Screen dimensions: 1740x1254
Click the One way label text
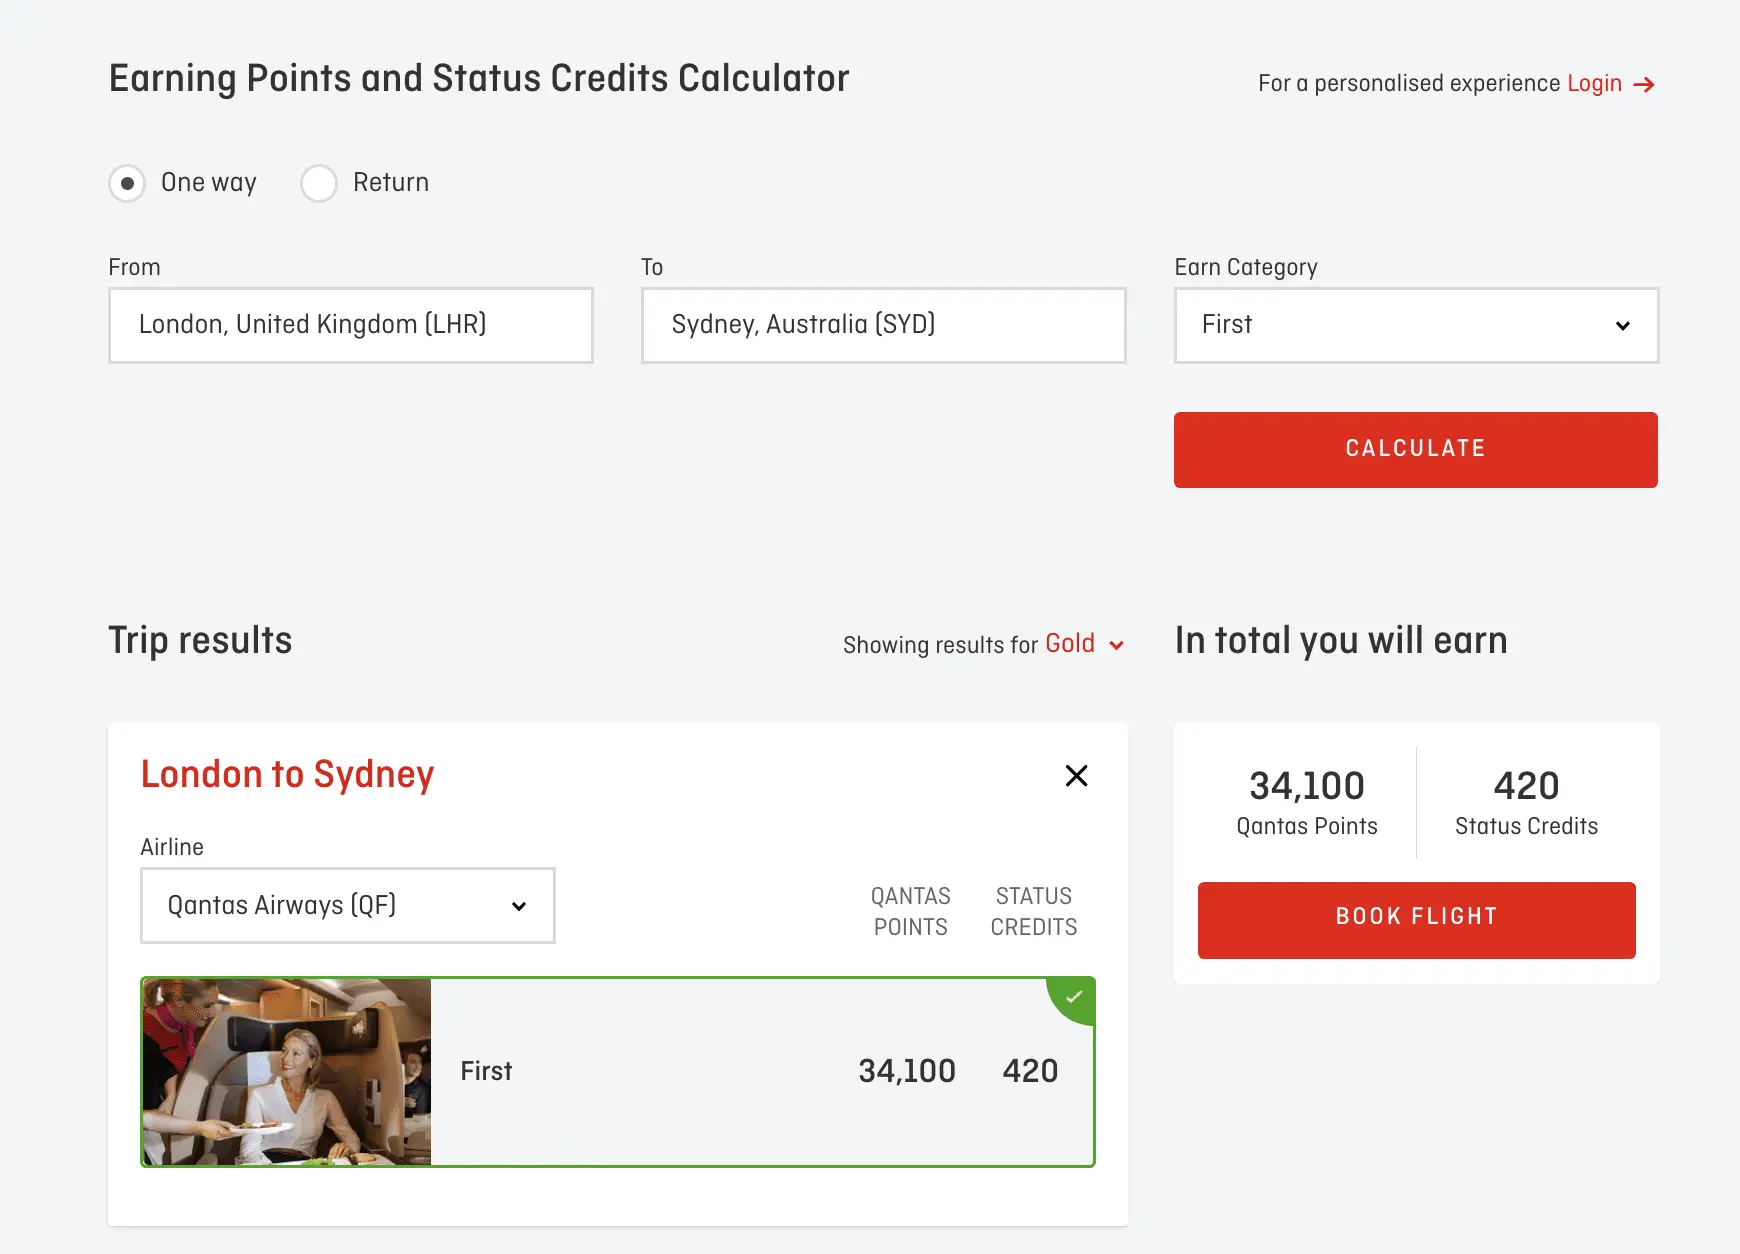209,183
